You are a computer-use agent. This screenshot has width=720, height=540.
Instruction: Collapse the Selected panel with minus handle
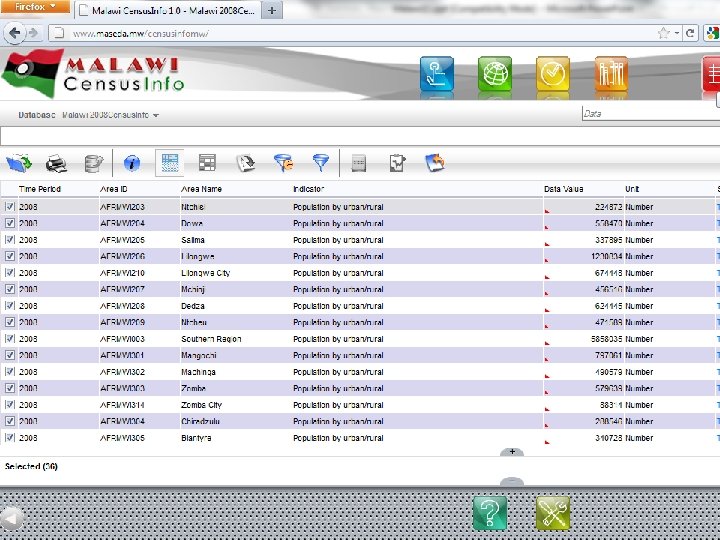pos(512,481)
